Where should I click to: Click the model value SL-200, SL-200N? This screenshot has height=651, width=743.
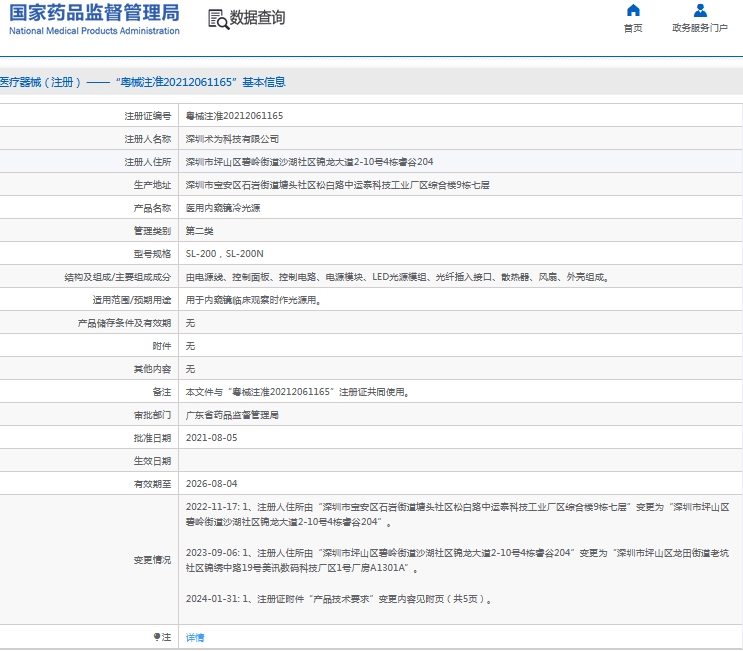pos(225,253)
